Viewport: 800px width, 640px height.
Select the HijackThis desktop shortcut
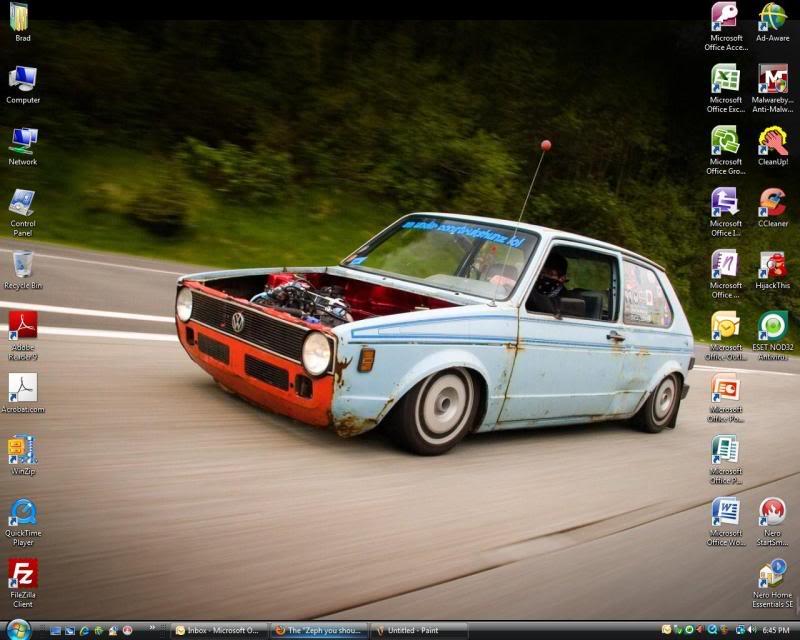pyautogui.click(x=772, y=270)
